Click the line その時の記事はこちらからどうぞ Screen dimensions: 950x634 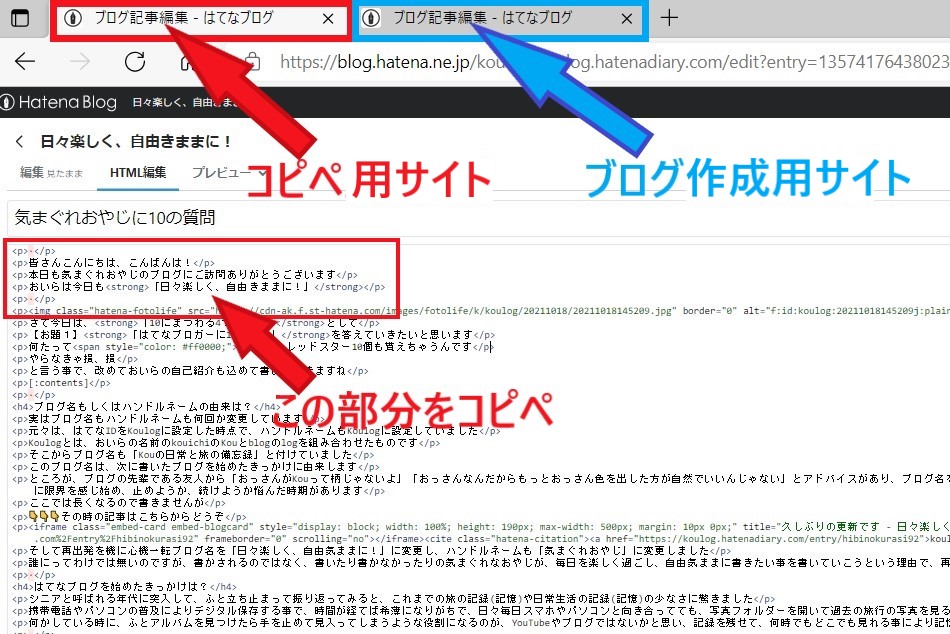[129, 517]
